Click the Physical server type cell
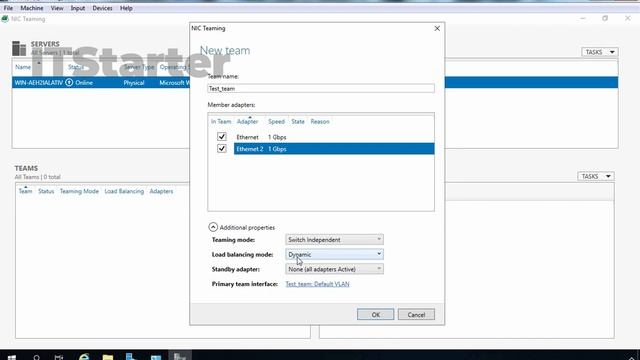Viewport: 640px width, 360px height. [x=134, y=82]
